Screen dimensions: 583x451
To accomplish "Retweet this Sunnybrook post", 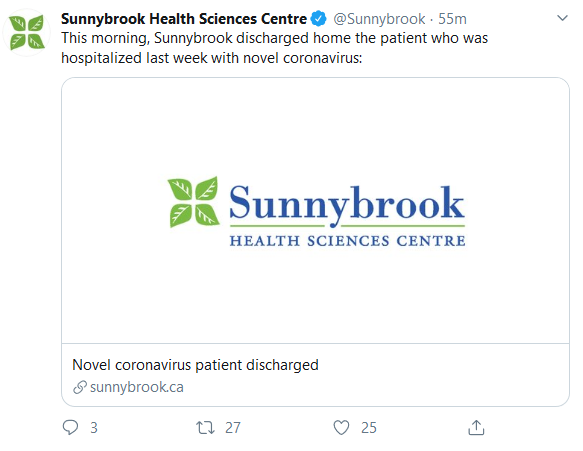I will point(205,428).
